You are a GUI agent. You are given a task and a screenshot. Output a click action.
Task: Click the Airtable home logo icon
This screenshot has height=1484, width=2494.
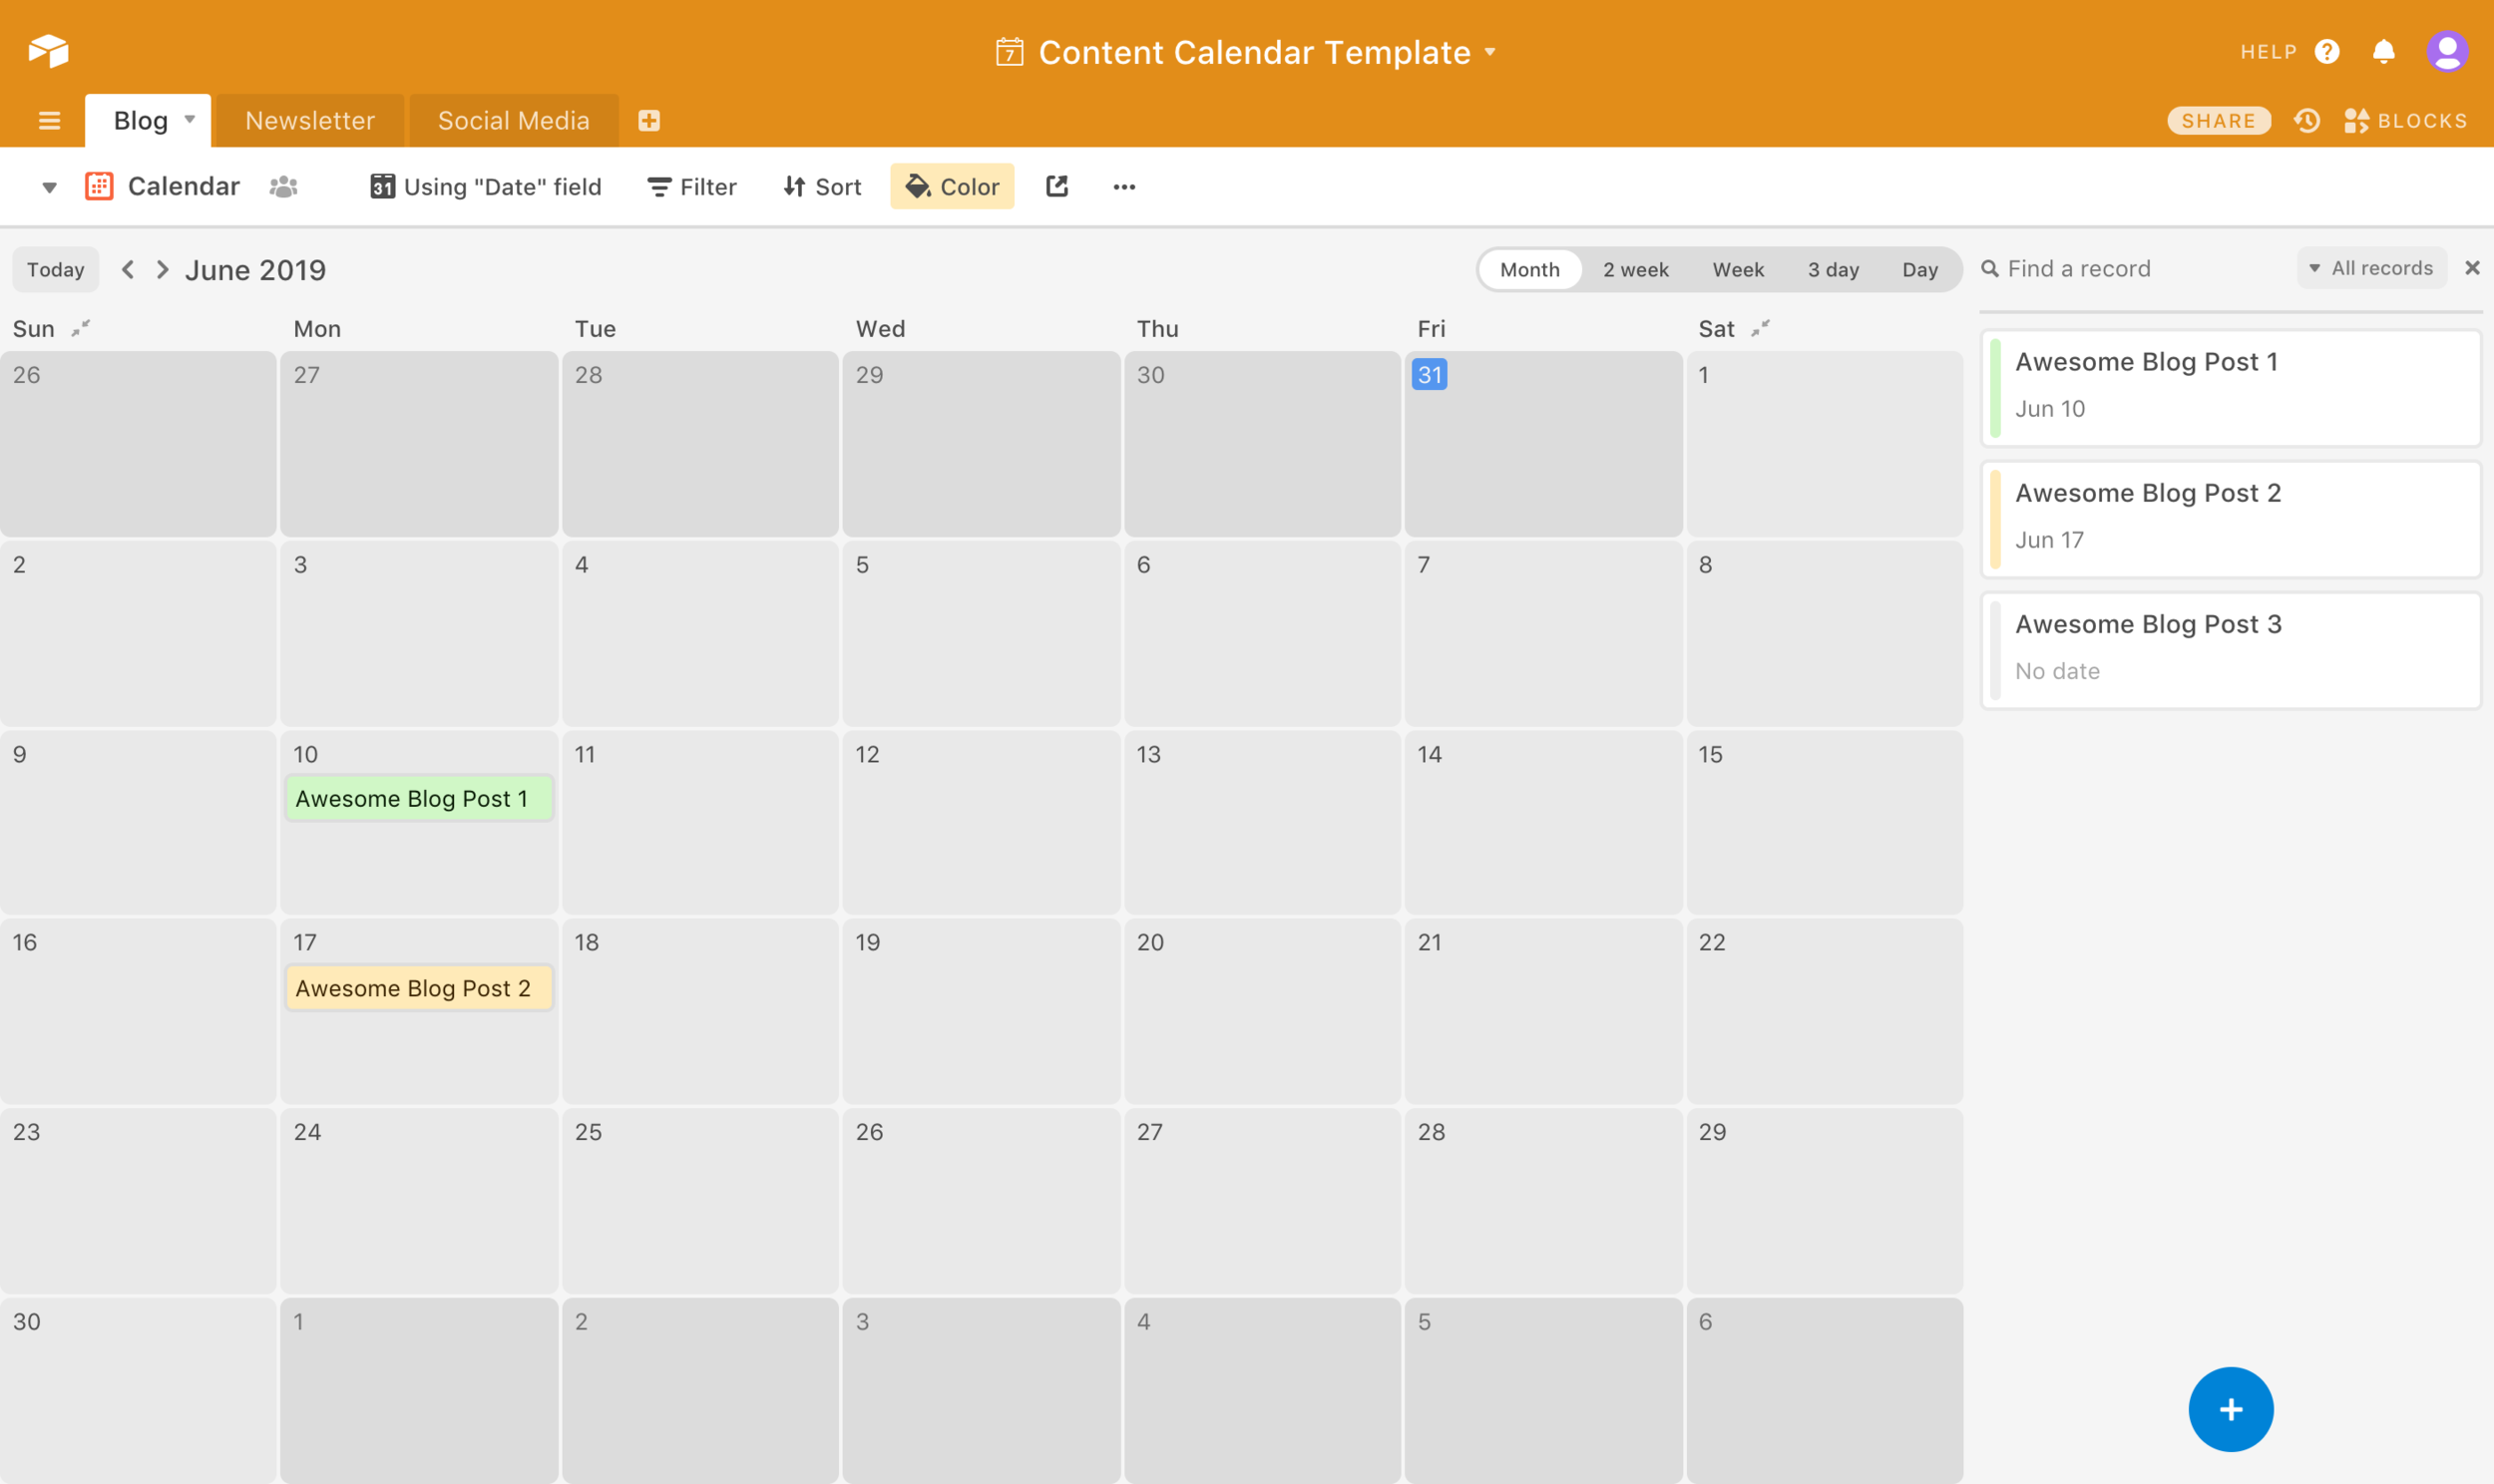tap(48, 50)
